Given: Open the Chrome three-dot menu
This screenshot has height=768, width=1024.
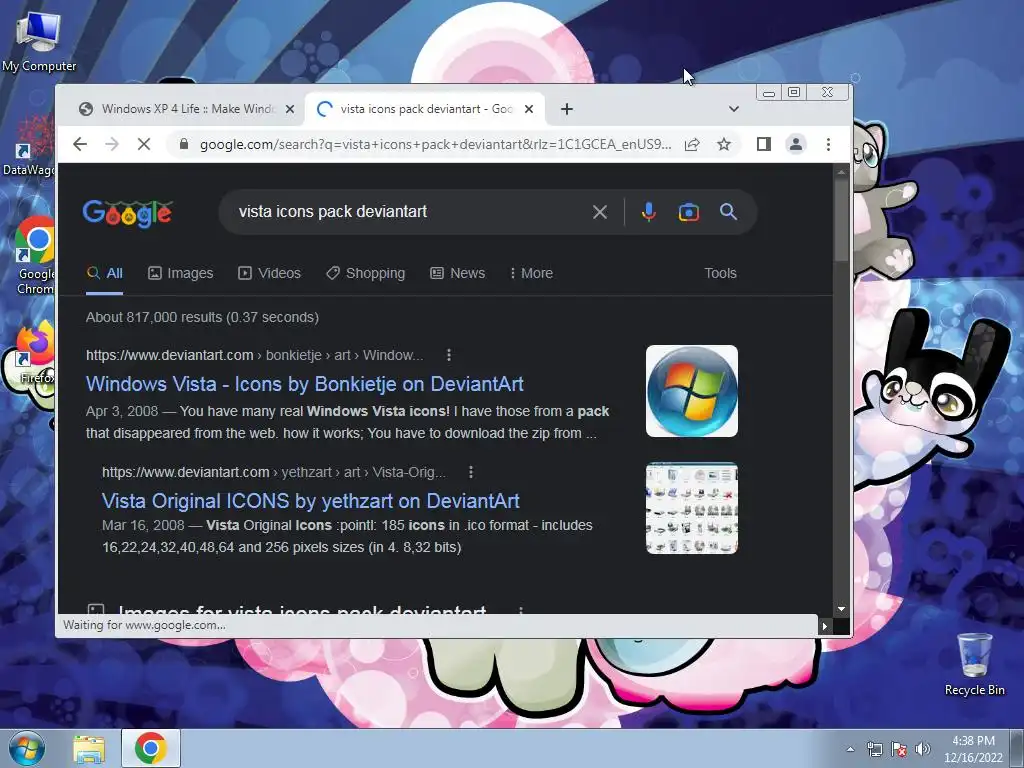Looking at the screenshot, I should (x=828, y=144).
